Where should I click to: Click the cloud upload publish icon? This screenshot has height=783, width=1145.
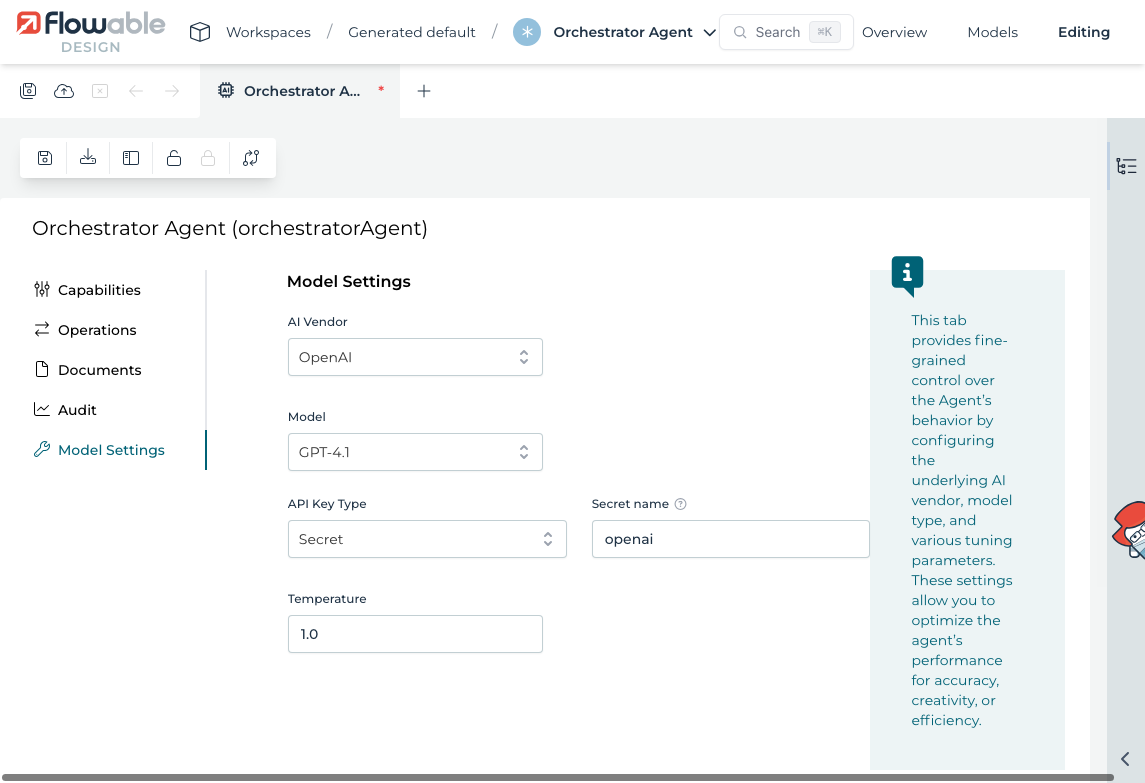click(x=64, y=91)
